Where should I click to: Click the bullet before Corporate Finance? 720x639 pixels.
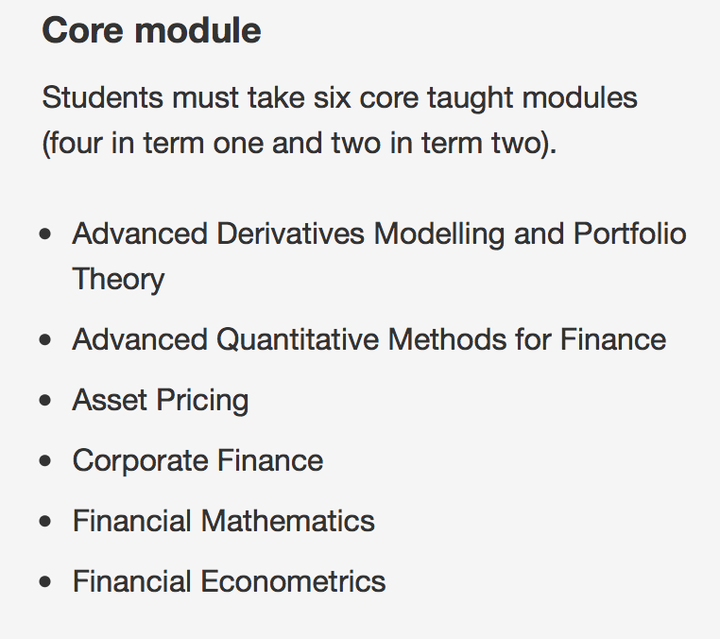[45, 461]
